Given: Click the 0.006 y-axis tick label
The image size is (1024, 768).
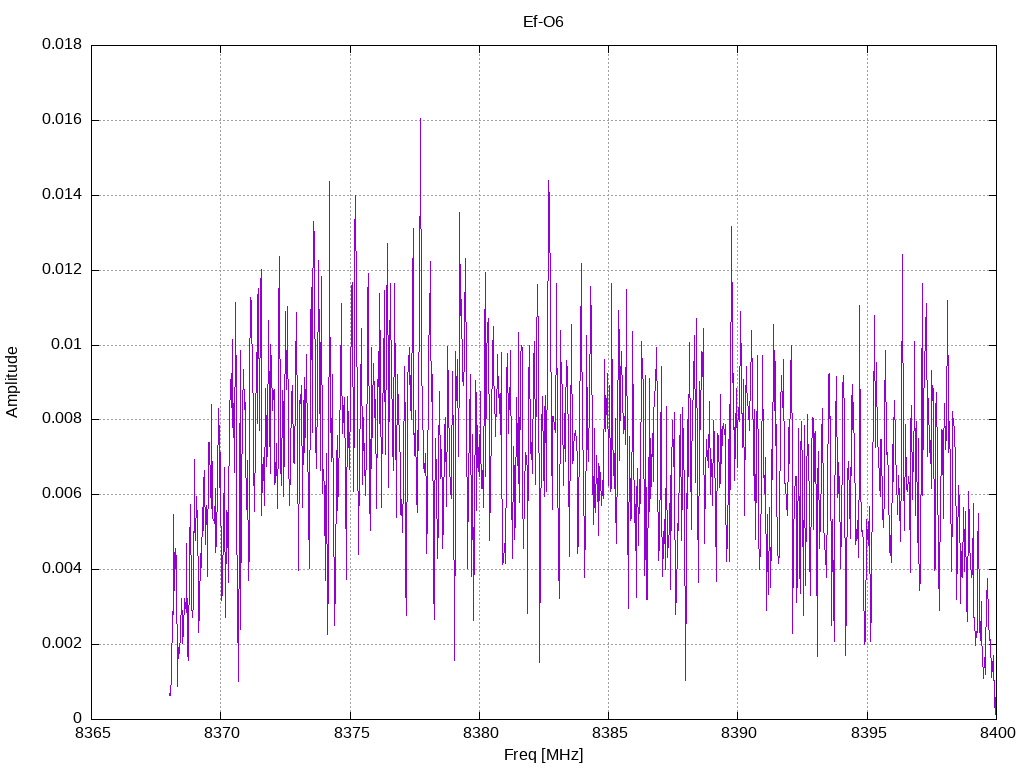Looking at the screenshot, I should pyautogui.click(x=62, y=494).
